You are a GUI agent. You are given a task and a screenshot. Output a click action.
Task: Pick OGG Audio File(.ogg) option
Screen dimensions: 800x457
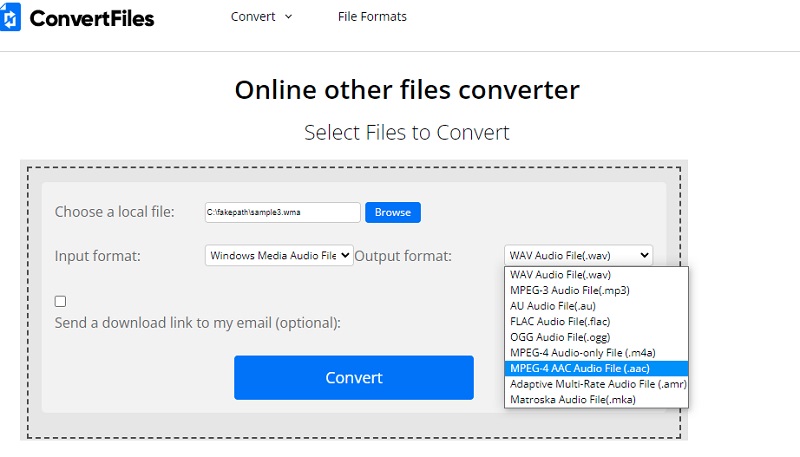coord(596,337)
